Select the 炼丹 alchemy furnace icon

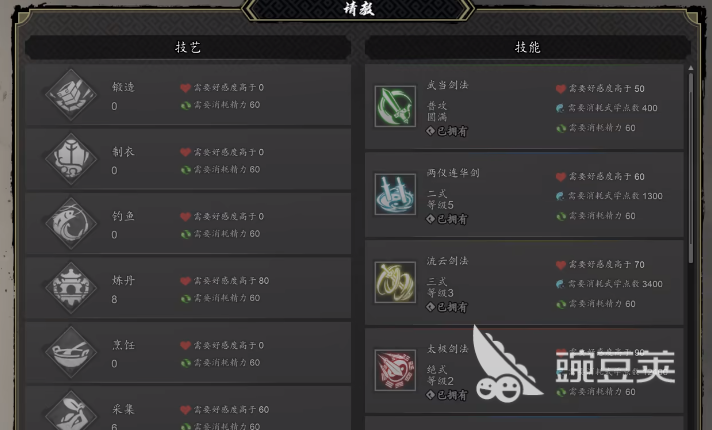[71, 288]
